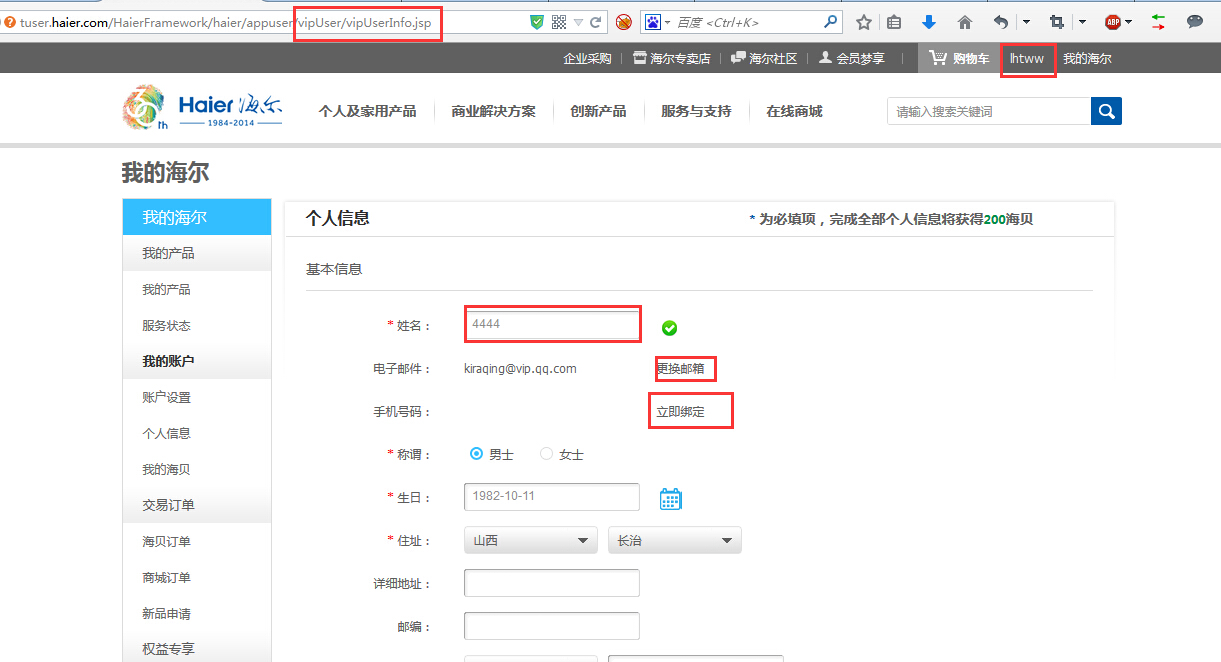Click the green shield security icon in address bar
The height and width of the screenshot is (662, 1221).
pyautogui.click(x=537, y=22)
